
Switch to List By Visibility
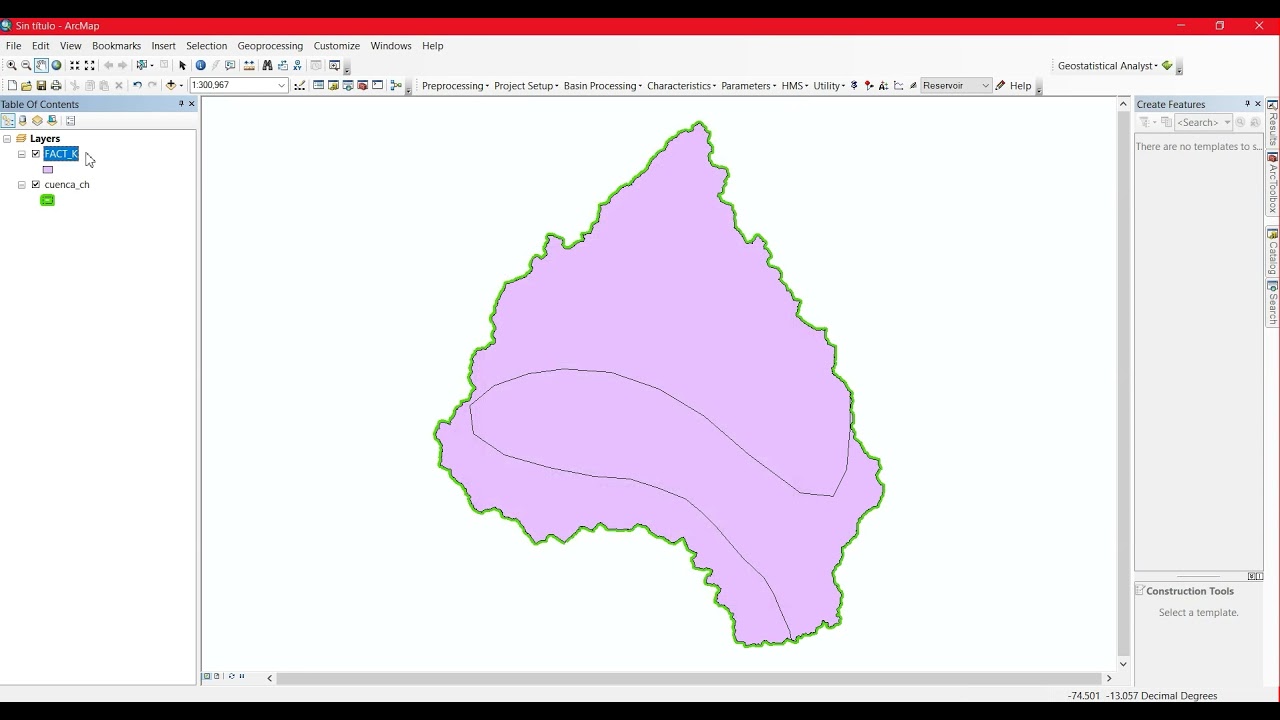37,121
